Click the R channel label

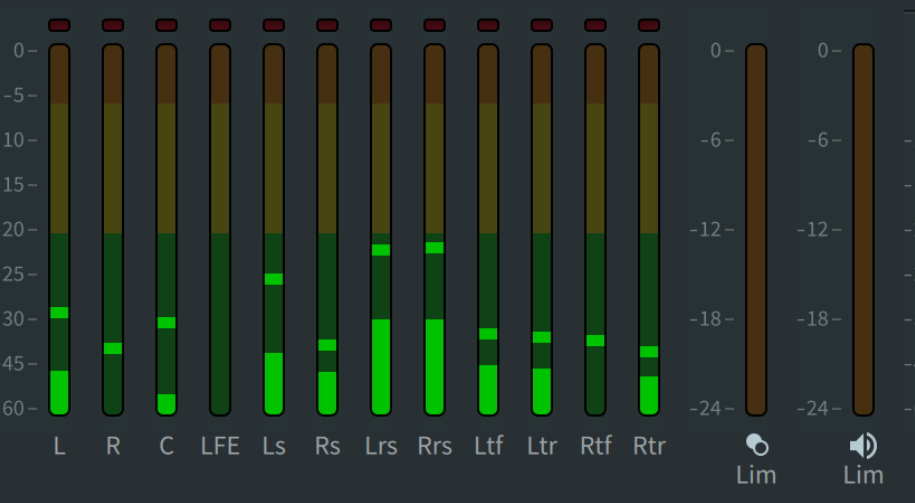coord(113,446)
